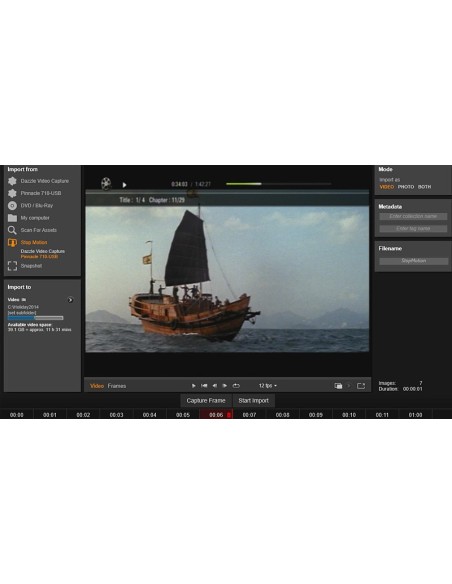
Task: Click the Capture Frame button
Action: (206, 400)
